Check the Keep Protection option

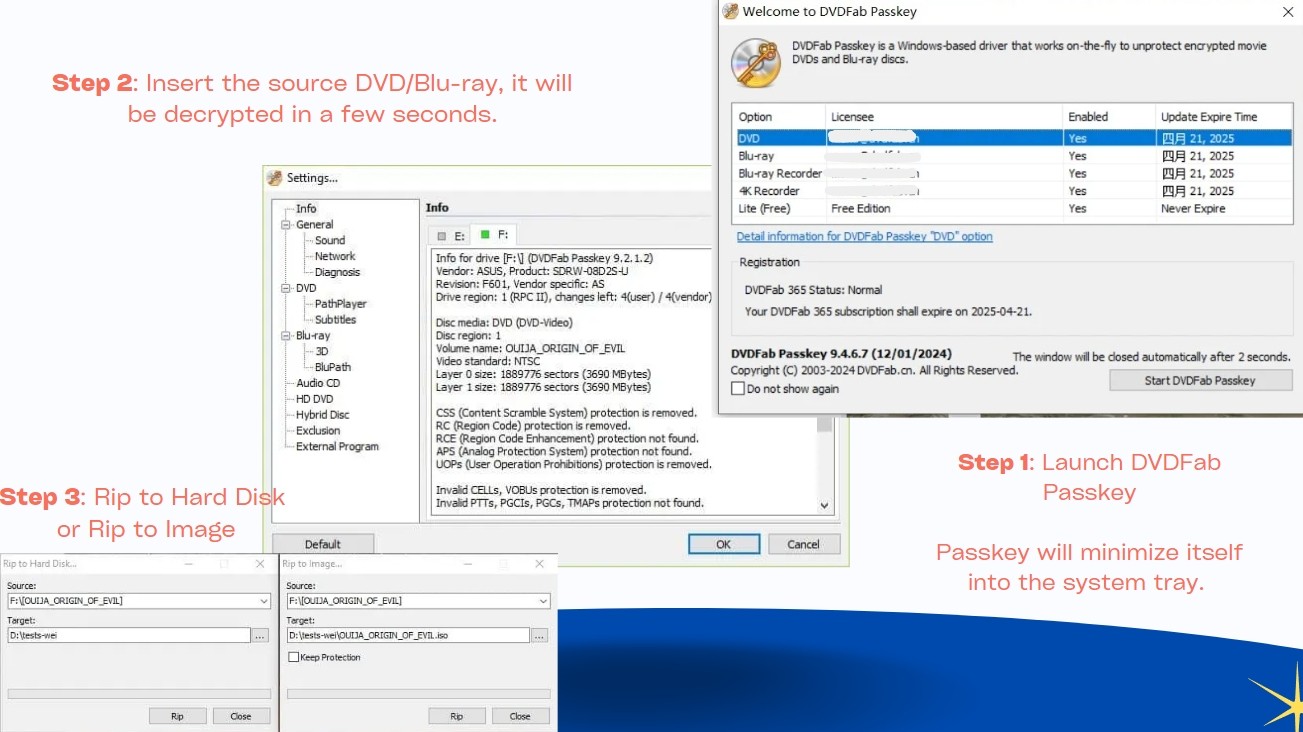294,657
